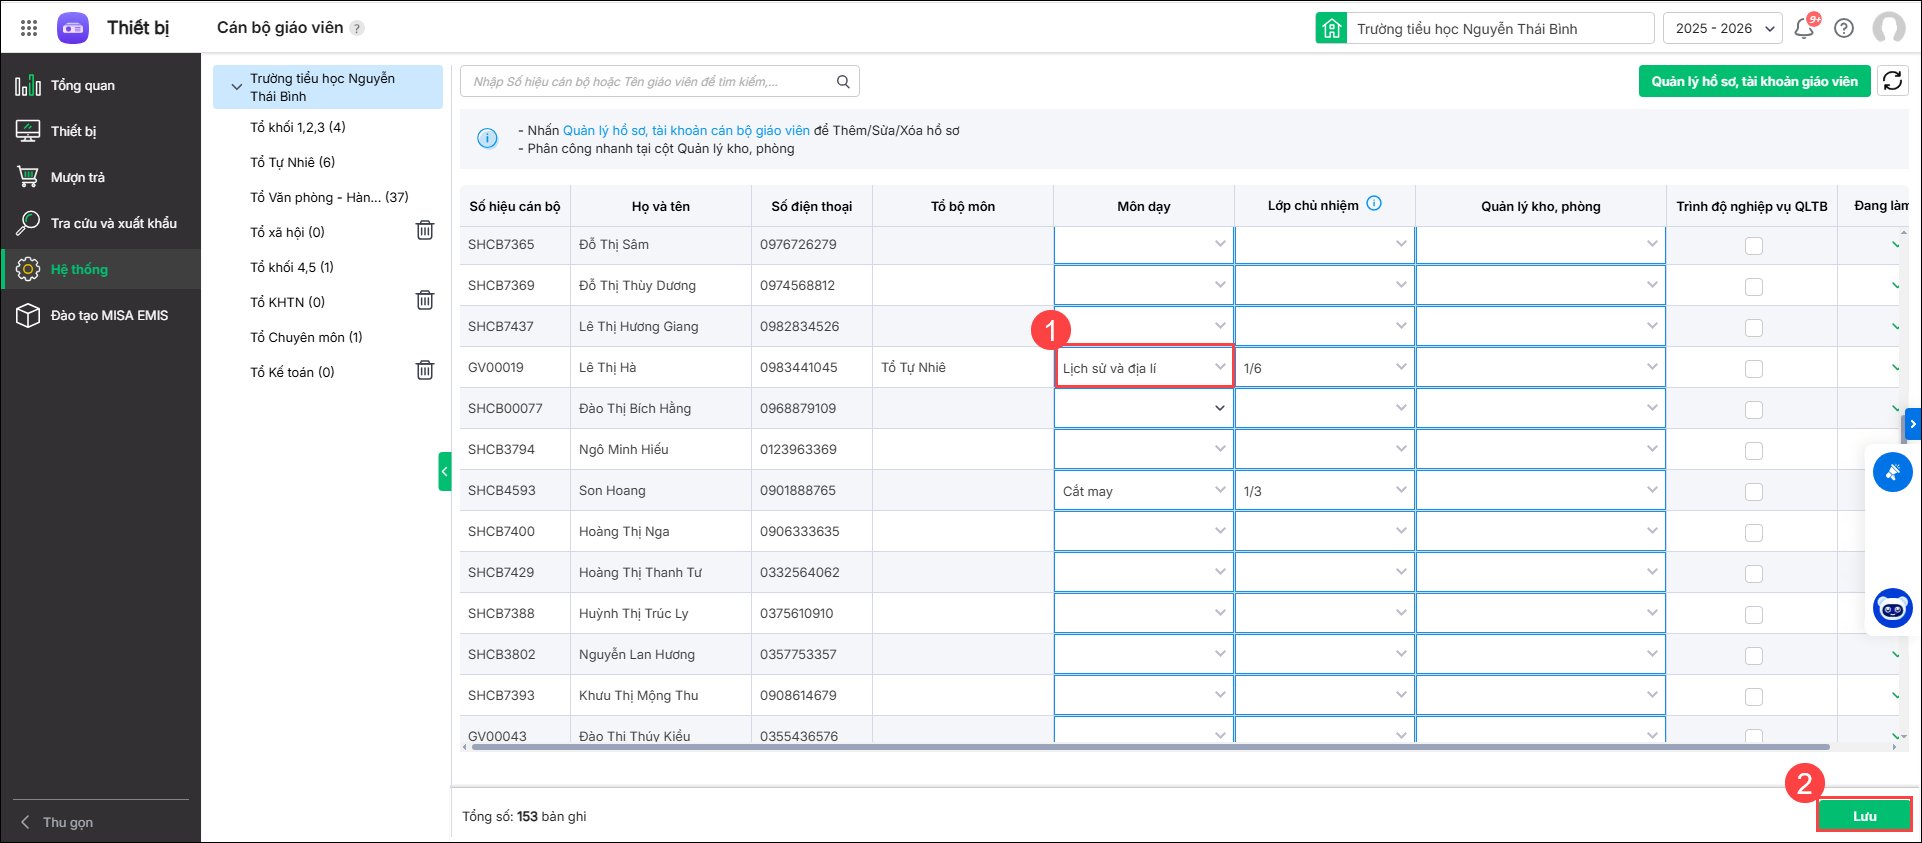Open the user avatar profile
Viewport: 1922px width, 843px height.
tap(1888, 28)
